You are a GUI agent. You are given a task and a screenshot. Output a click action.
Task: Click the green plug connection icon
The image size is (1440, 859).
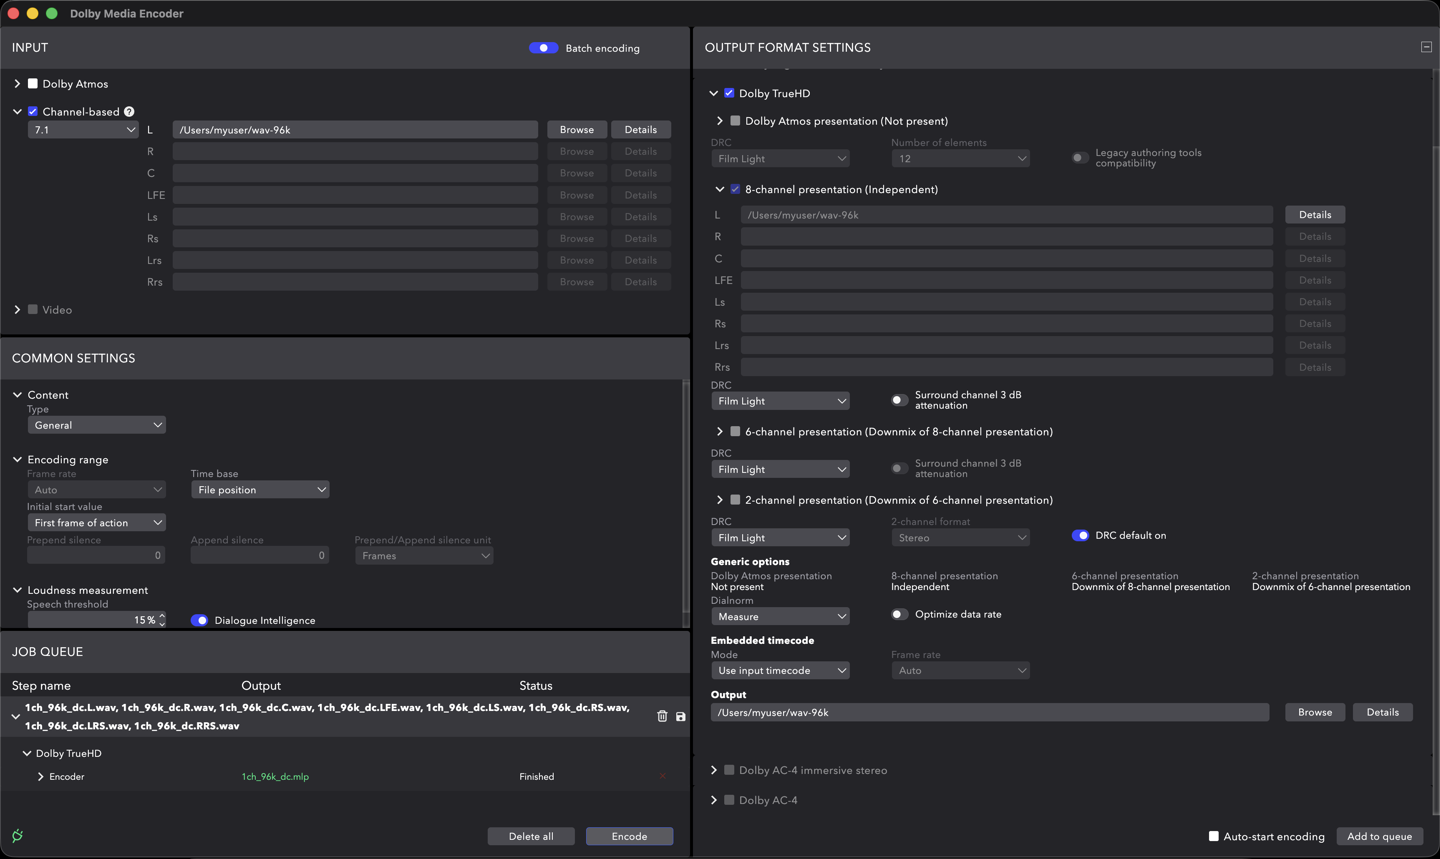pyautogui.click(x=17, y=835)
